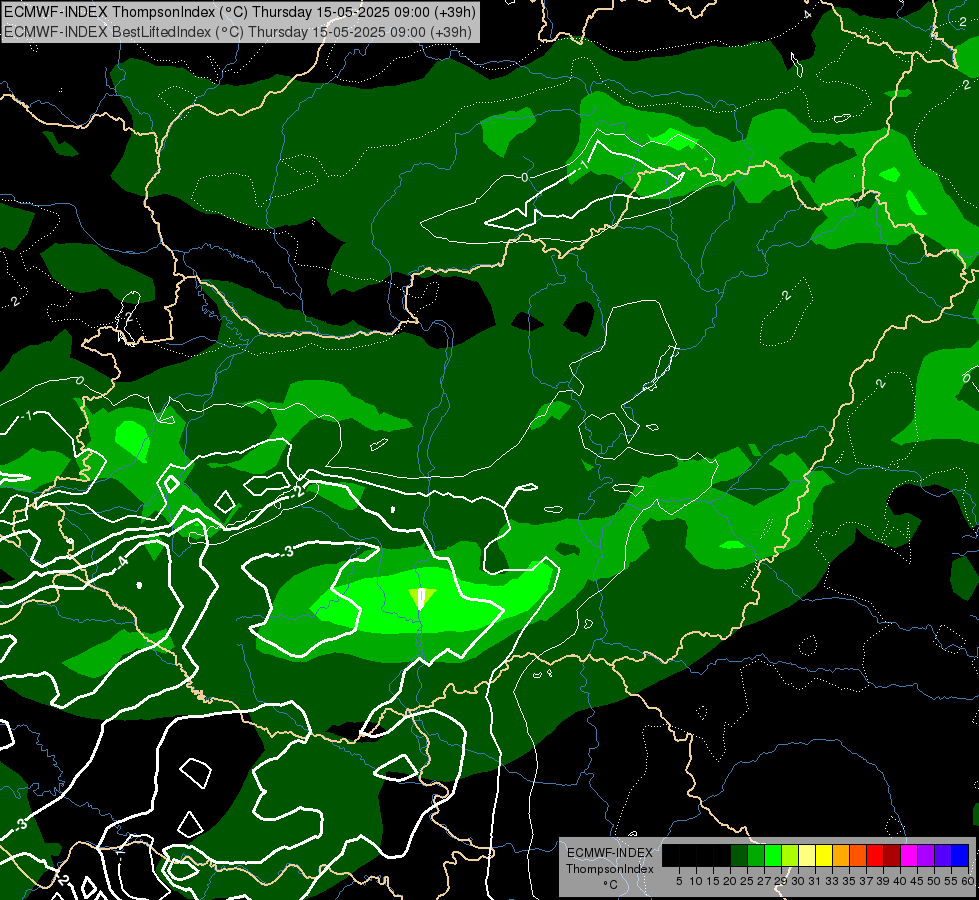
Task: Click the legend tick value '40'
Action: click(x=900, y=881)
